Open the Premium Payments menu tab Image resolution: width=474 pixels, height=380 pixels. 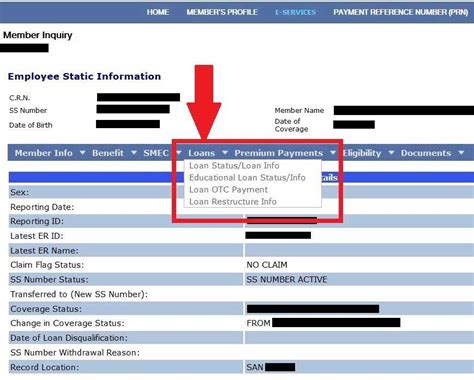click(279, 153)
